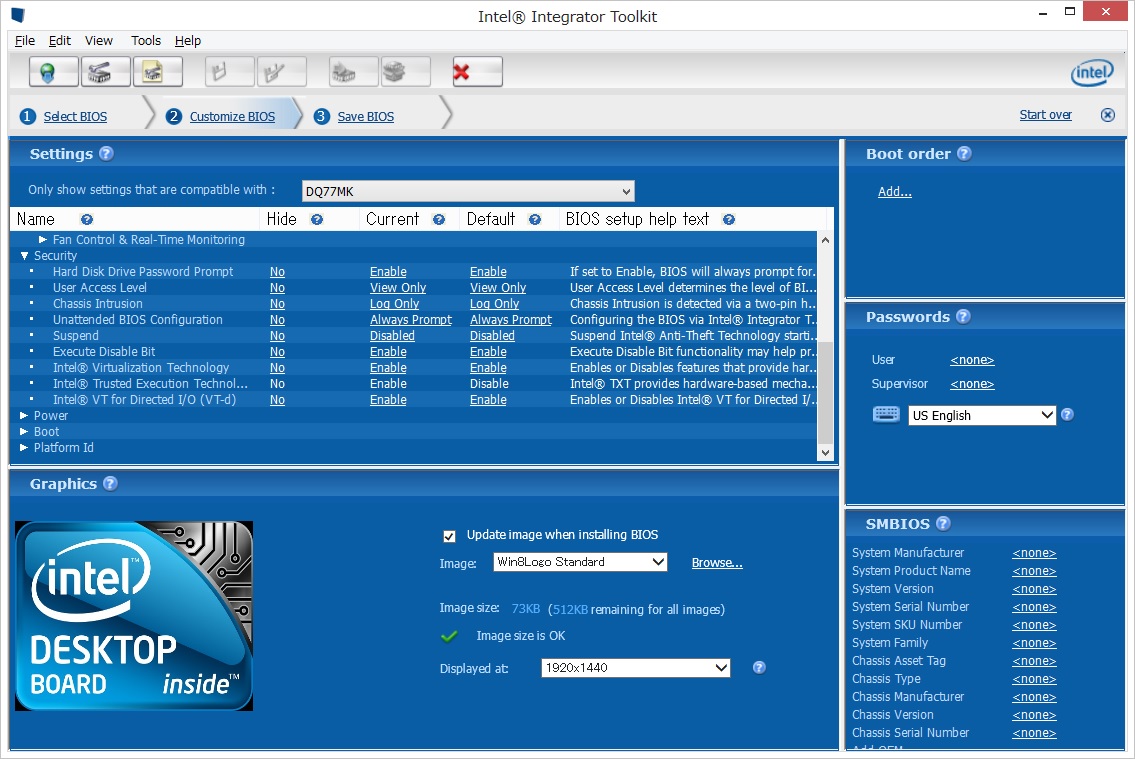Click help icon next to Current column
The width and height of the screenshot is (1135, 759).
coord(439,219)
